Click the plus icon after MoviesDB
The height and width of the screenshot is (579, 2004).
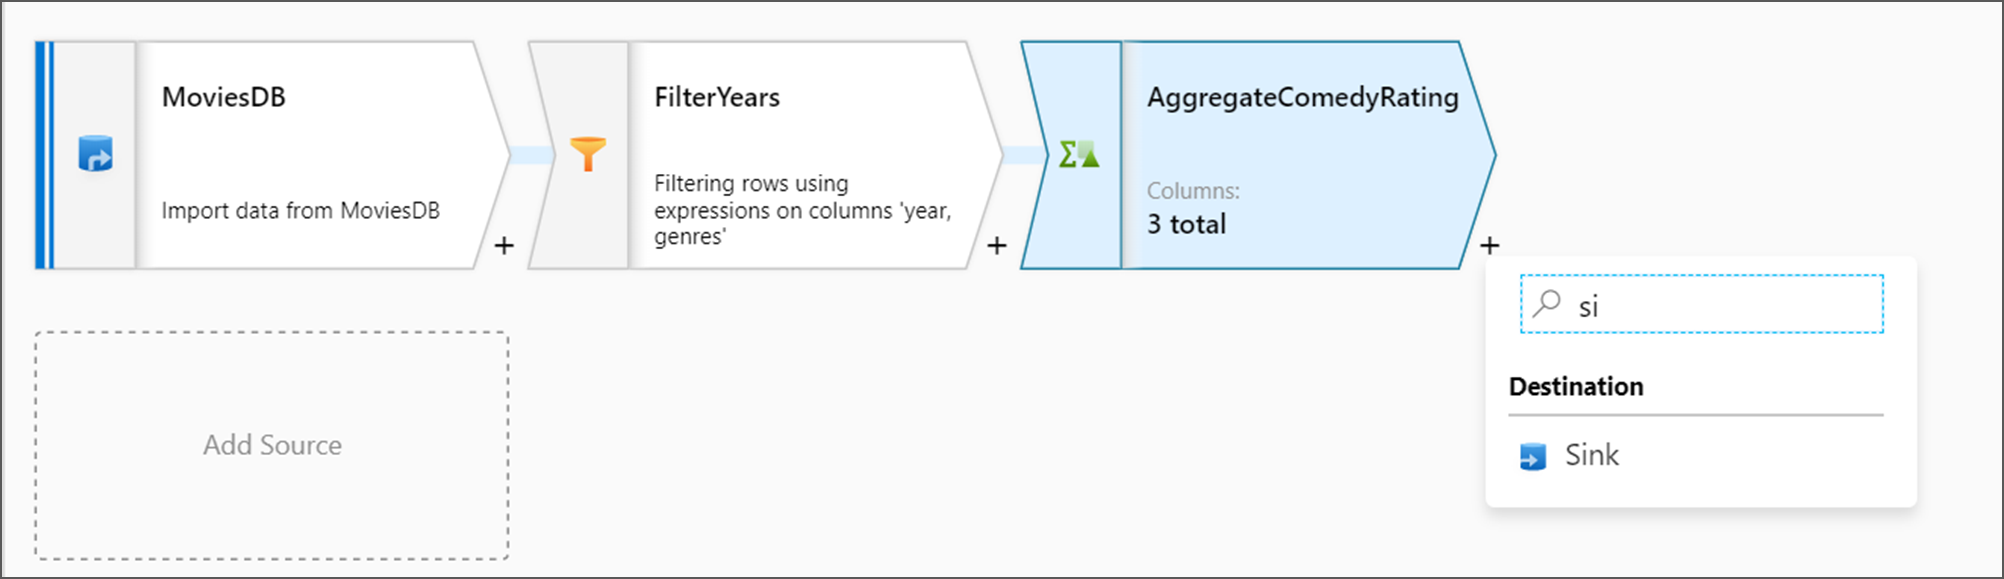point(503,245)
